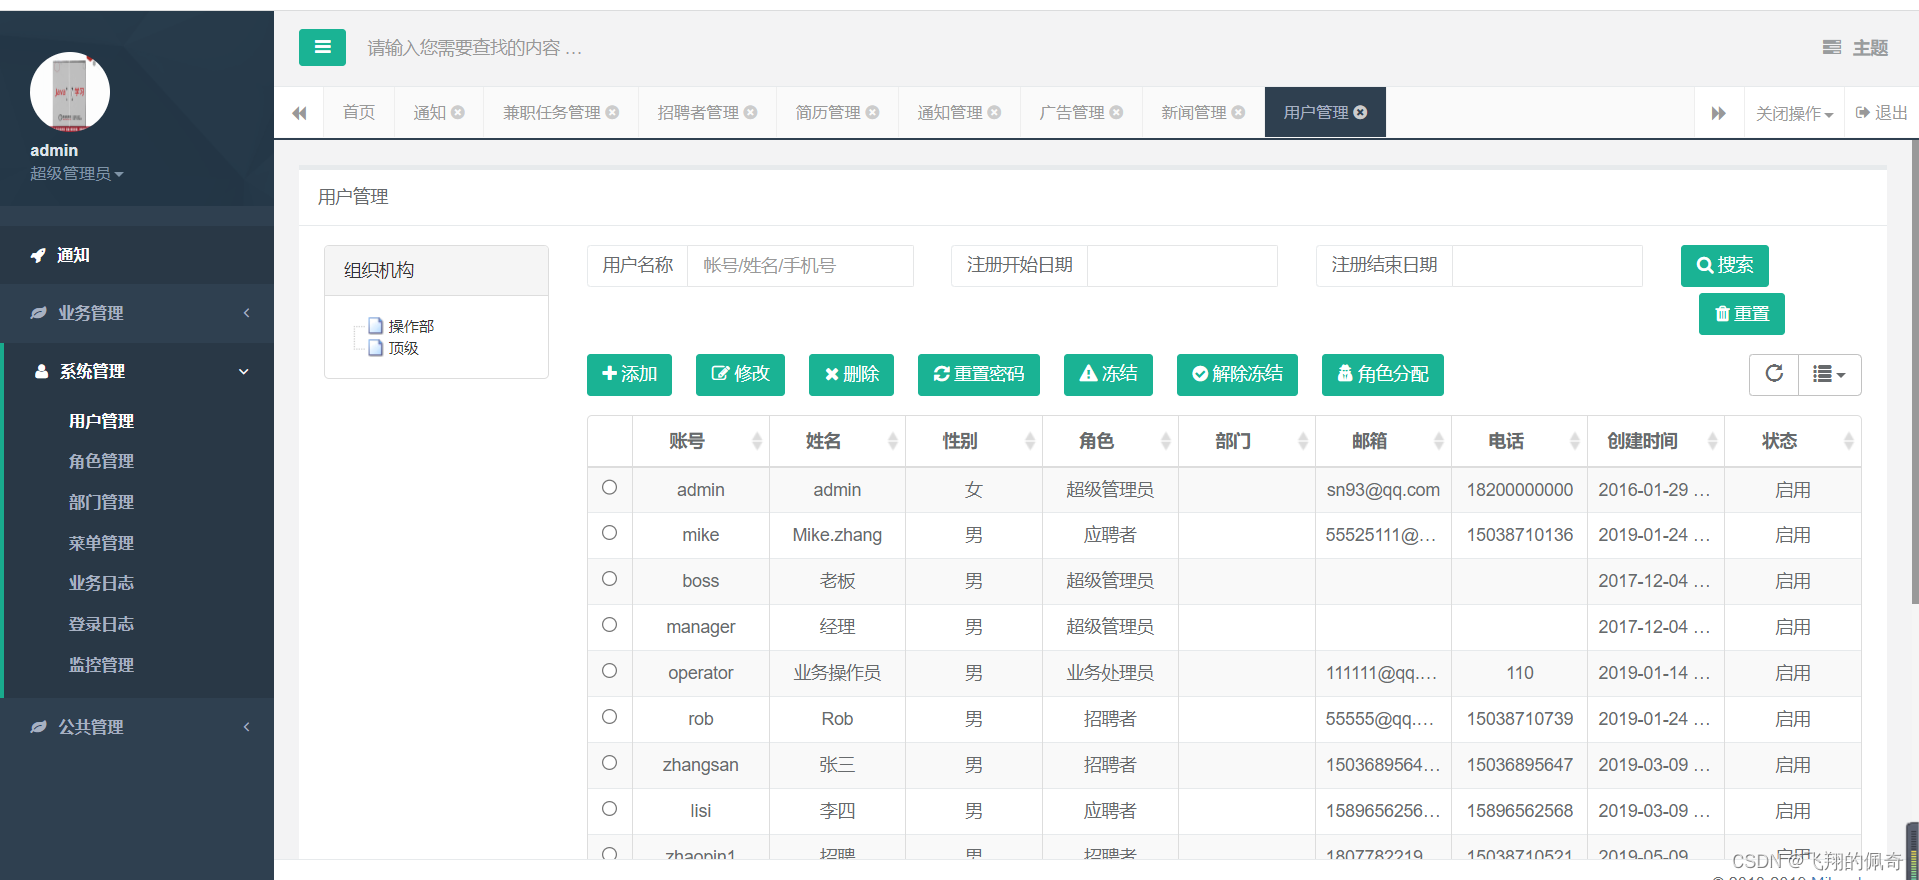Close the 新闻管理 tab via its x icon
Screen dimensions: 1919x880
pyautogui.click(x=1239, y=112)
